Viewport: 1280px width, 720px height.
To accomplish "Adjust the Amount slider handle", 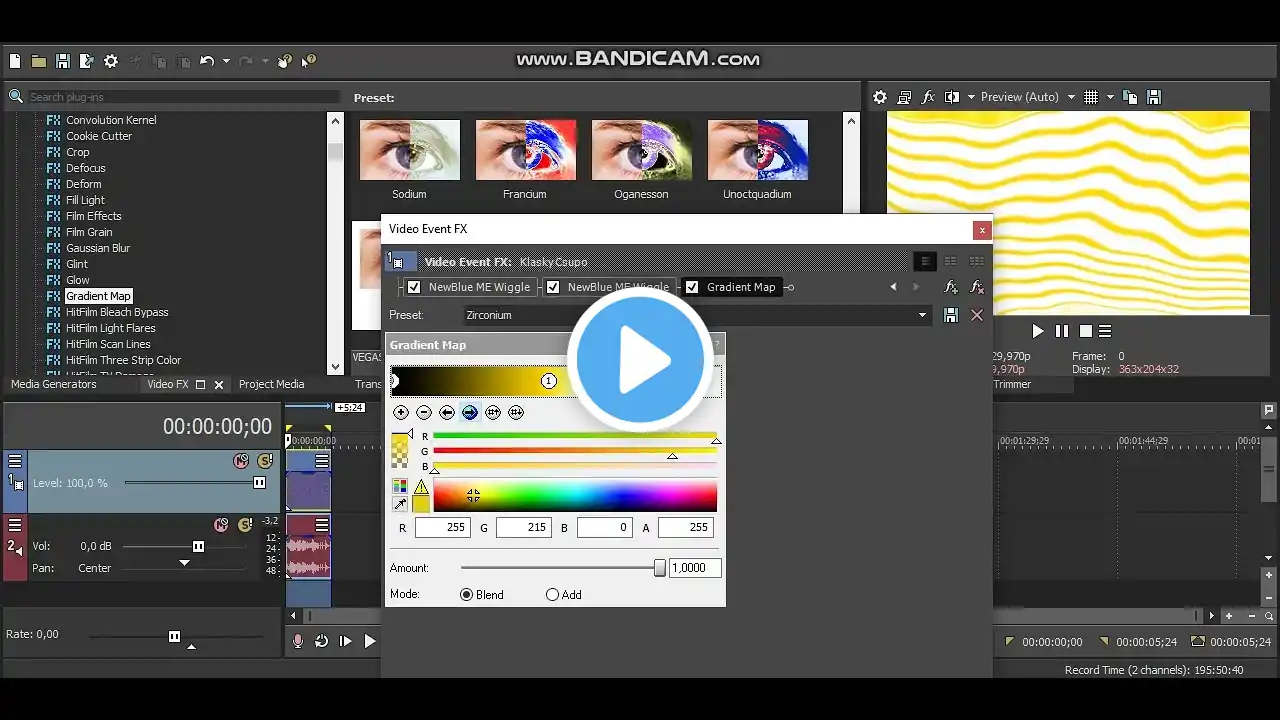I will click(660, 568).
